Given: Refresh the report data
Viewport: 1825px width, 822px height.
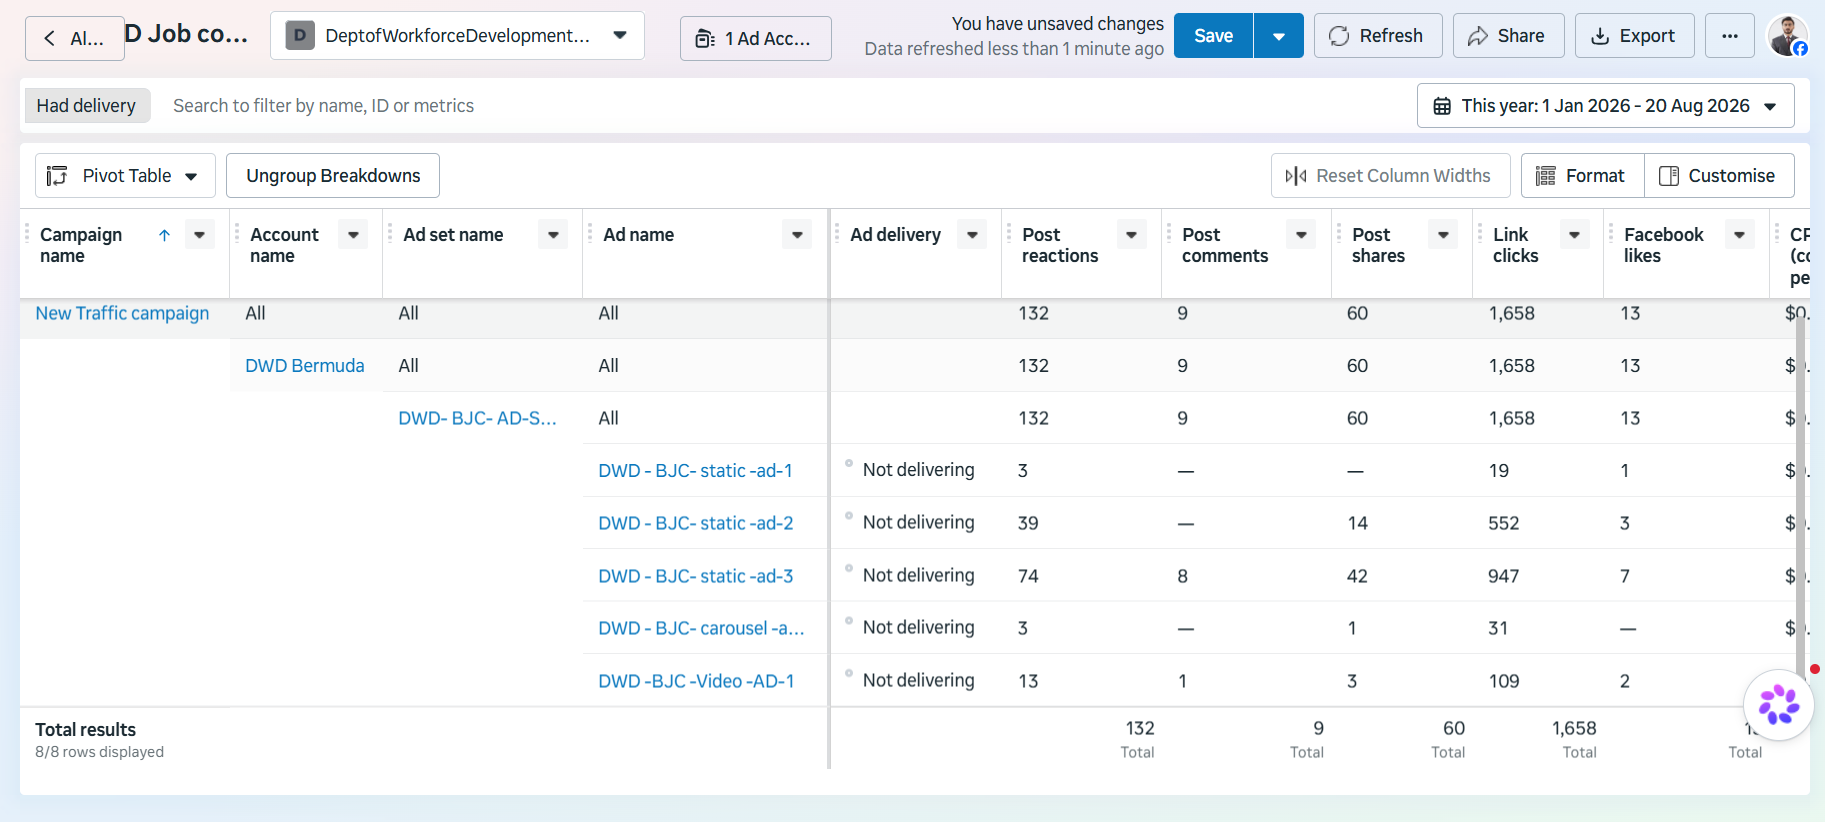Looking at the screenshot, I should 1377,36.
